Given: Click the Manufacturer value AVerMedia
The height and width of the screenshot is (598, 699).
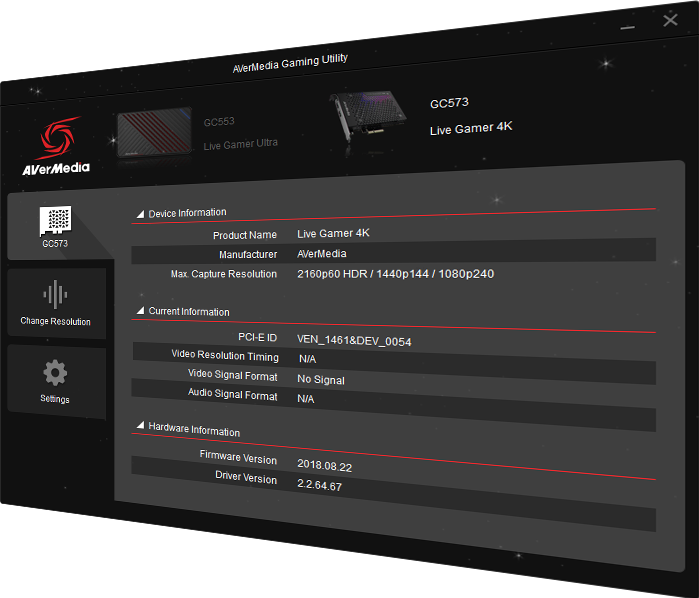Looking at the screenshot, I should (x=322, y=254).
